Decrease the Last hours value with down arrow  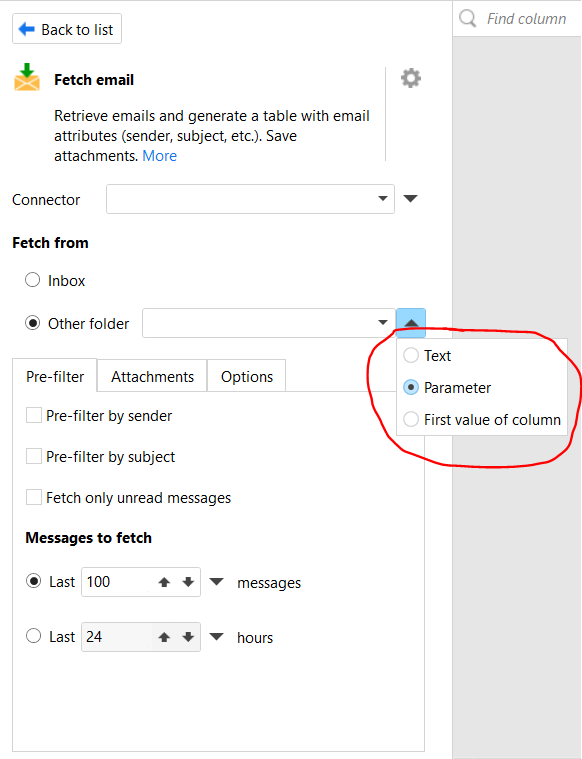(x=188, y=637)
